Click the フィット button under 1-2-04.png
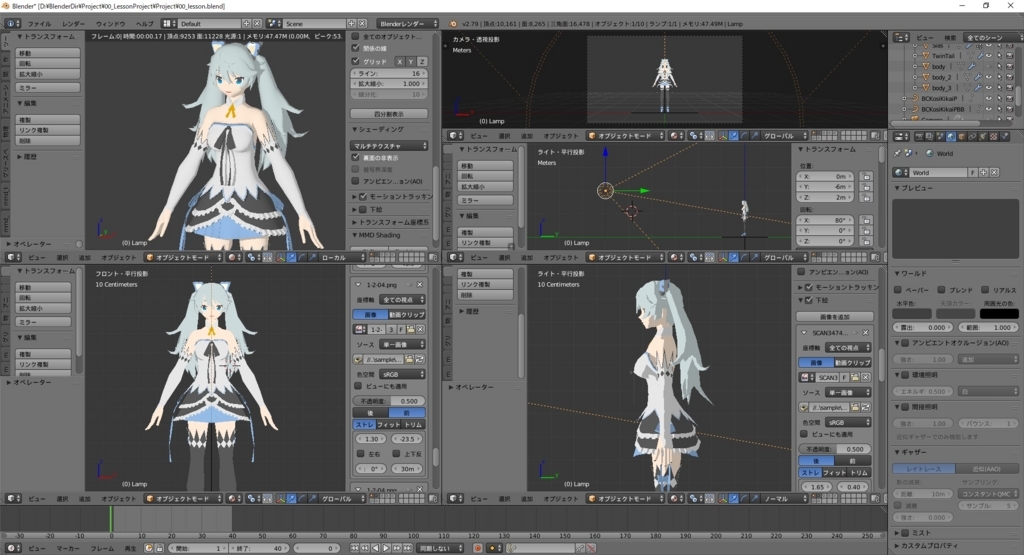This screenshot has height=555, width=1024. pos(389,424)
